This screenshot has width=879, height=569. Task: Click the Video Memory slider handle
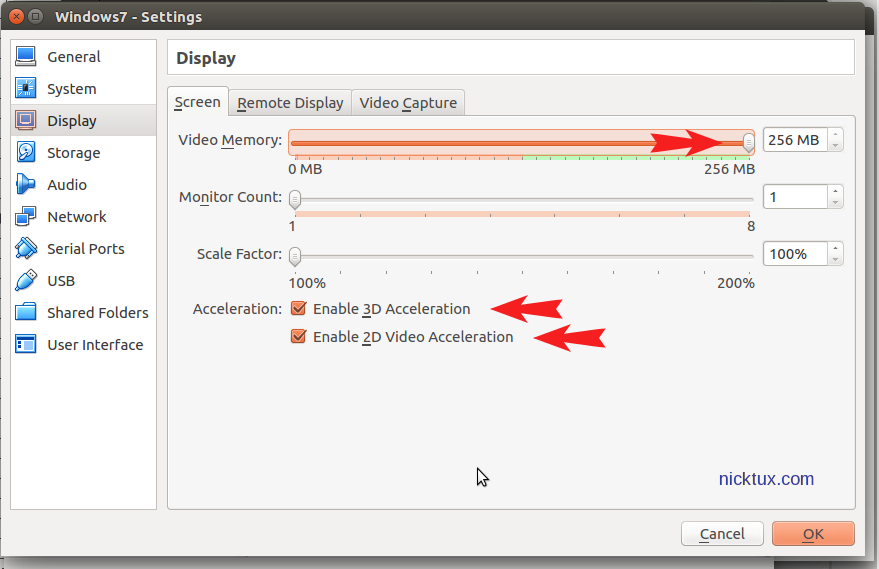[749, 141]
